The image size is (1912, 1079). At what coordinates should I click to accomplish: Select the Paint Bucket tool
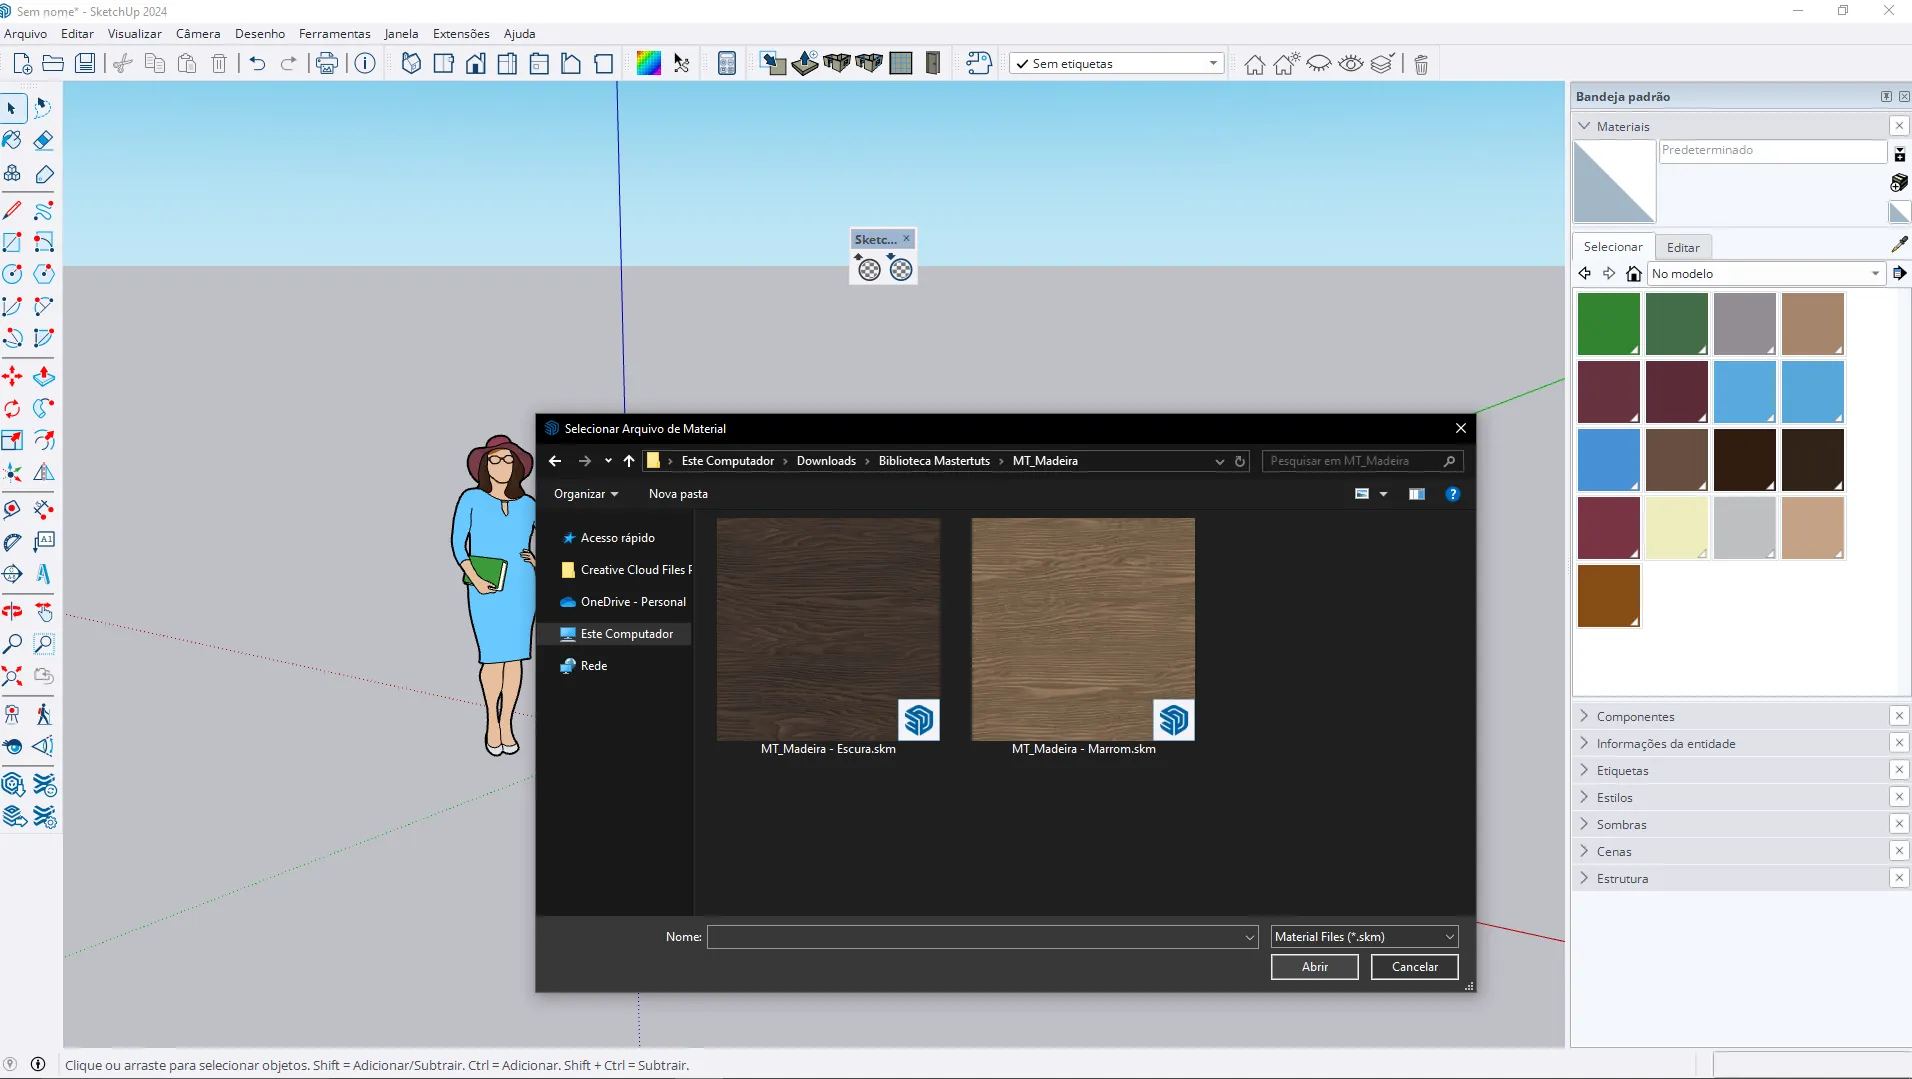(x=12, y=141)
